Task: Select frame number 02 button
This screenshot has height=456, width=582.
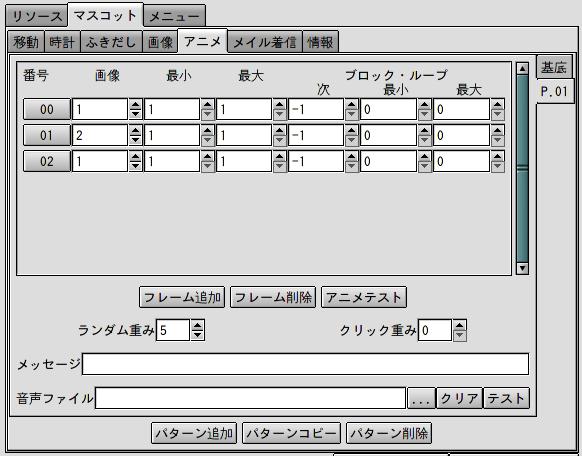Action: [47, 161]
